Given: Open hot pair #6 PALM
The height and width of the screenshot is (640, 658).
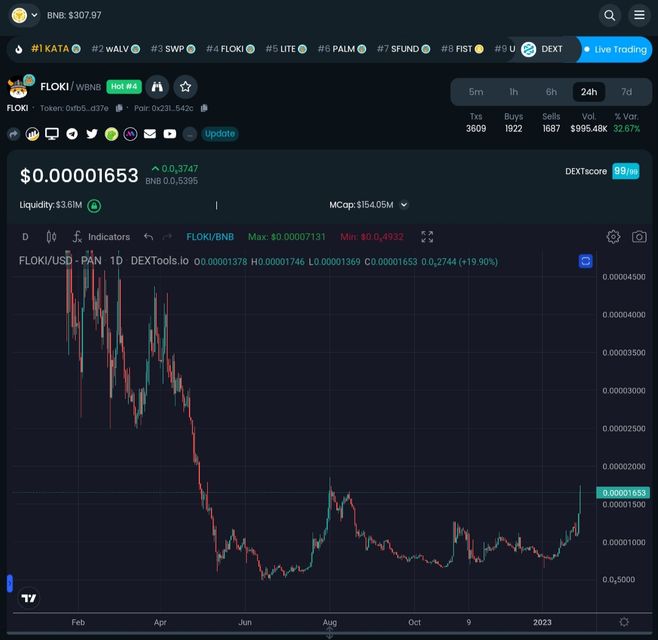Looking at the screenshot, I should point(342,49).
